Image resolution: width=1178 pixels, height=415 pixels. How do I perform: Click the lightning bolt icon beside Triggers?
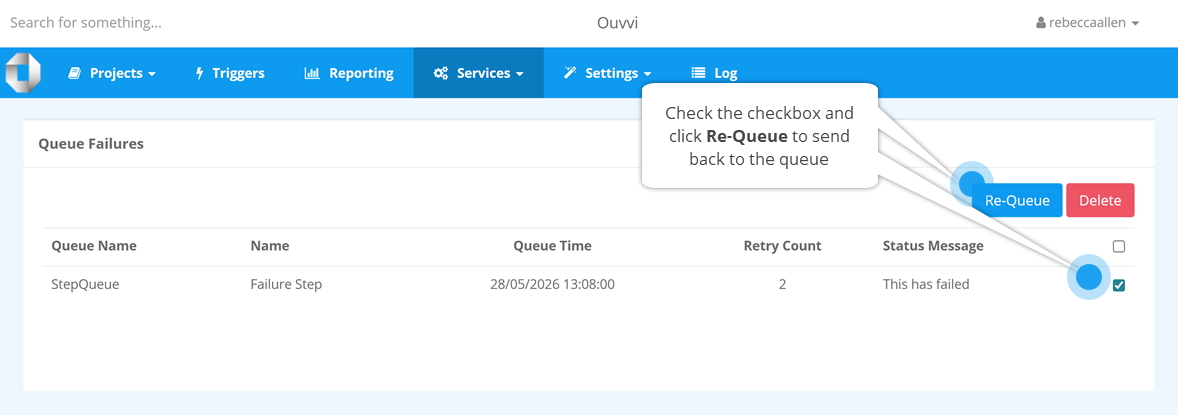[x=199, y=73]
